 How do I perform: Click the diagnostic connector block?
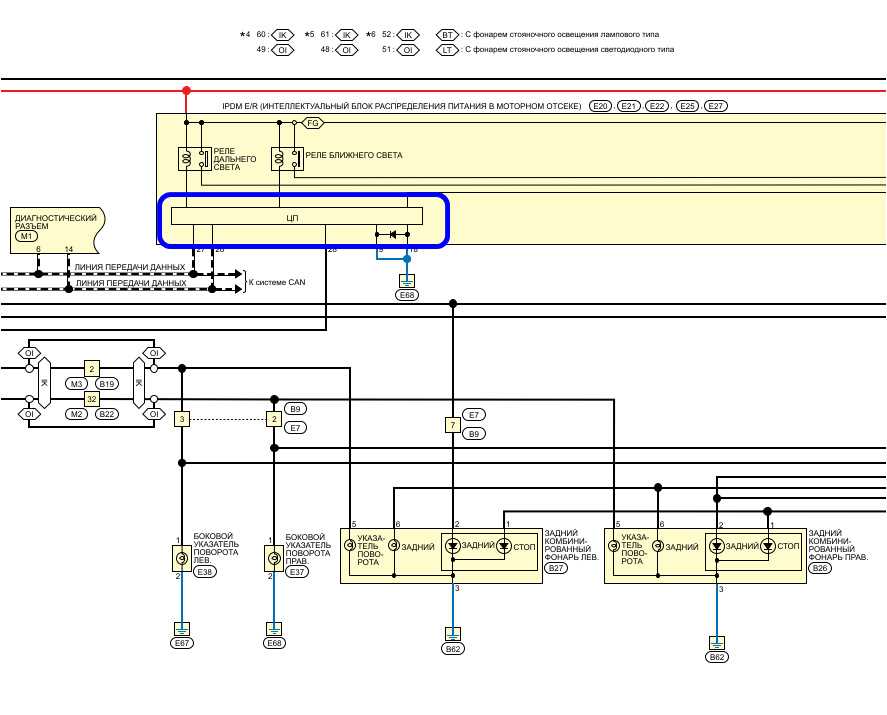pyautogui.click(x=57, y=230)
